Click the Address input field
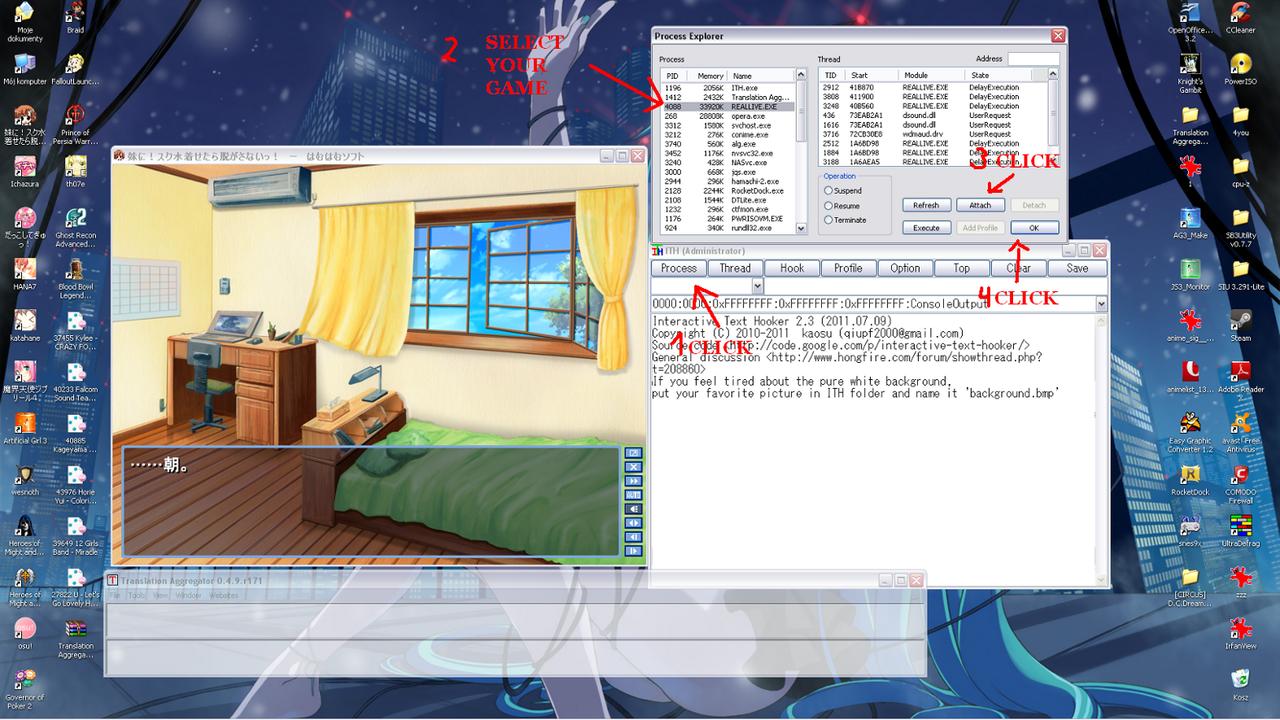 point(1032,59)
